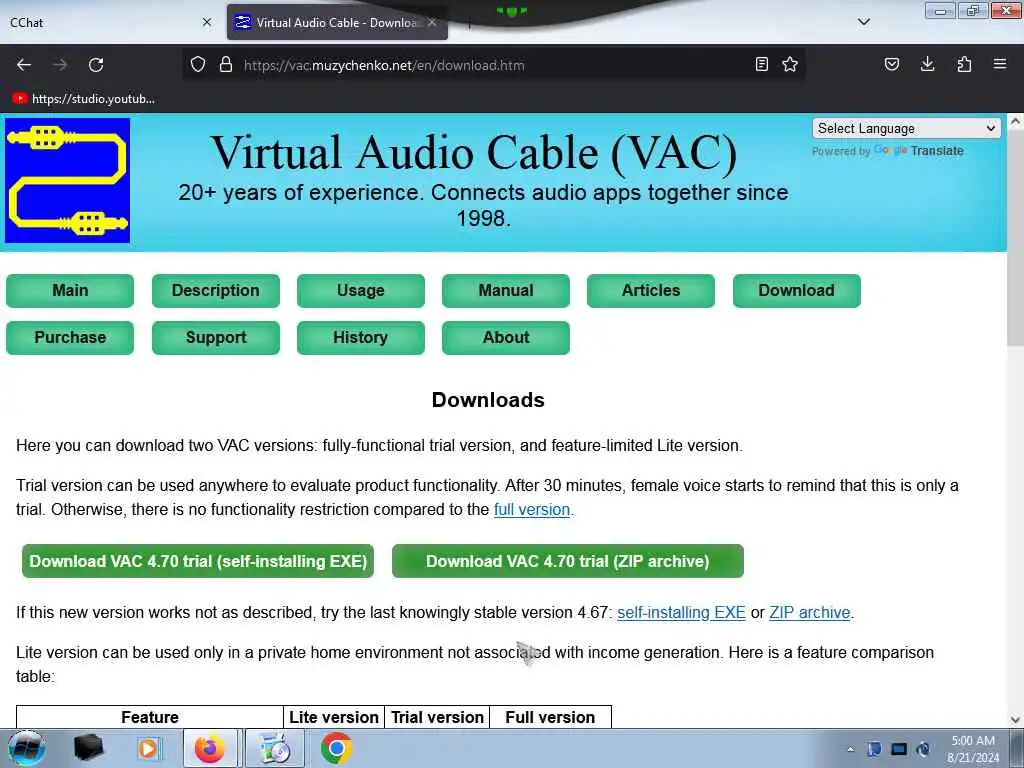Launch the media player taskbar icon
Image resolution: width=1024 pixels, height=768 pixels.
click(x=148, y=748)
